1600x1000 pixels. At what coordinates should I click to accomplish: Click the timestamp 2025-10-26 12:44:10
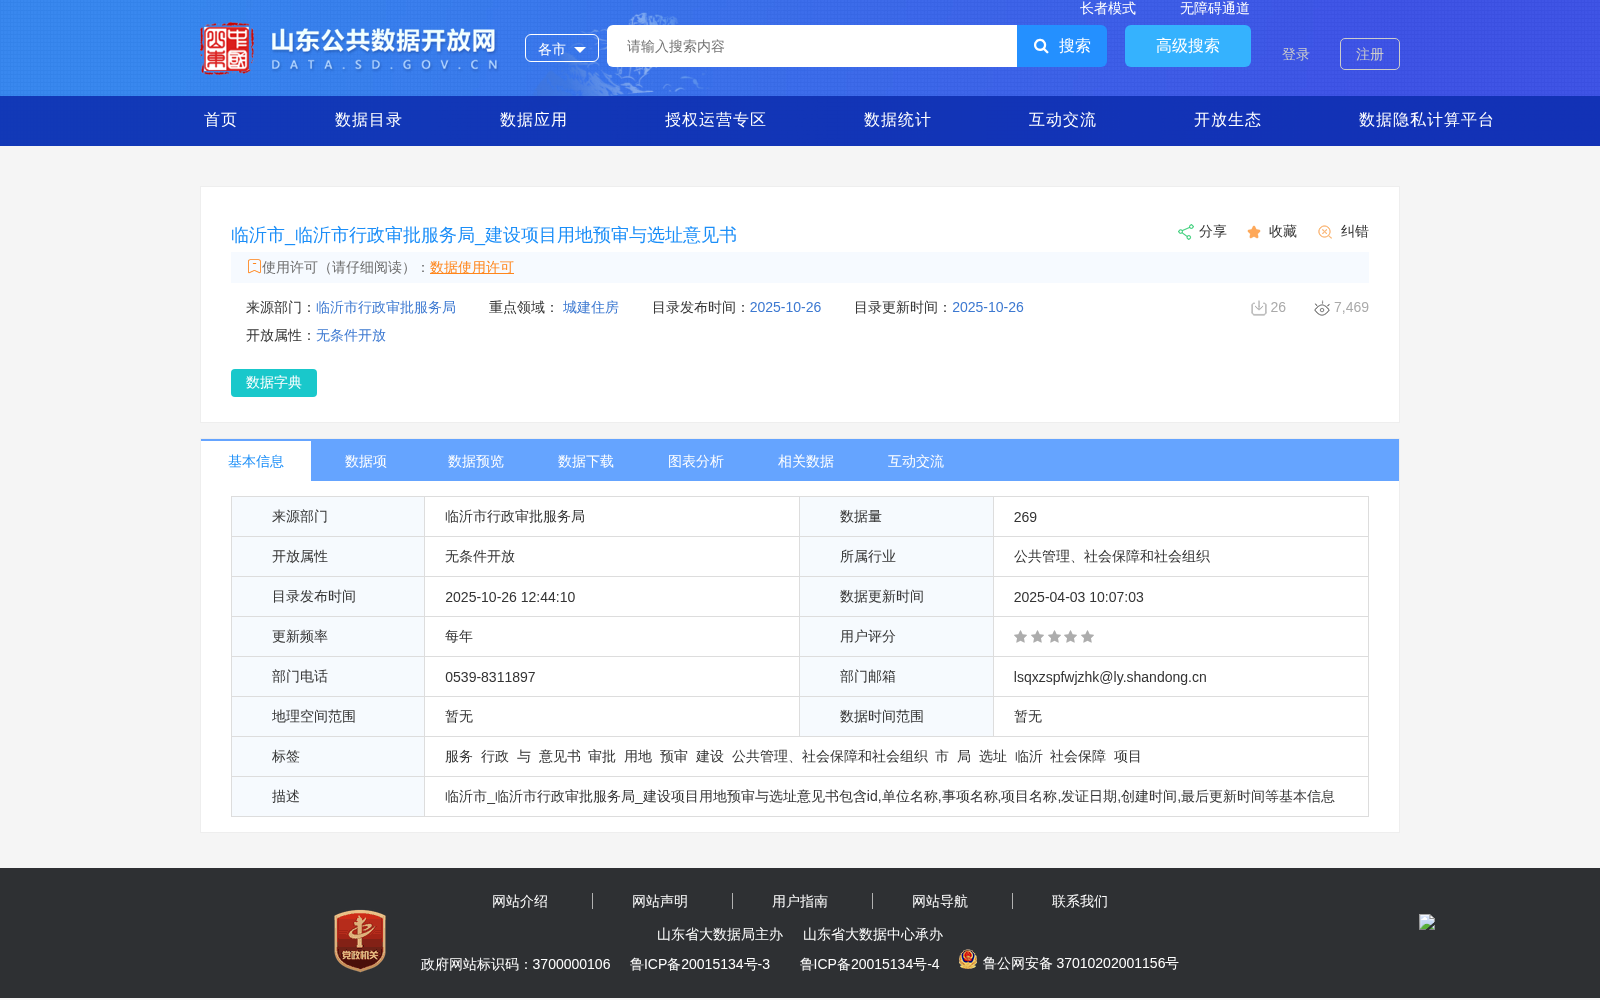(510, 597)
